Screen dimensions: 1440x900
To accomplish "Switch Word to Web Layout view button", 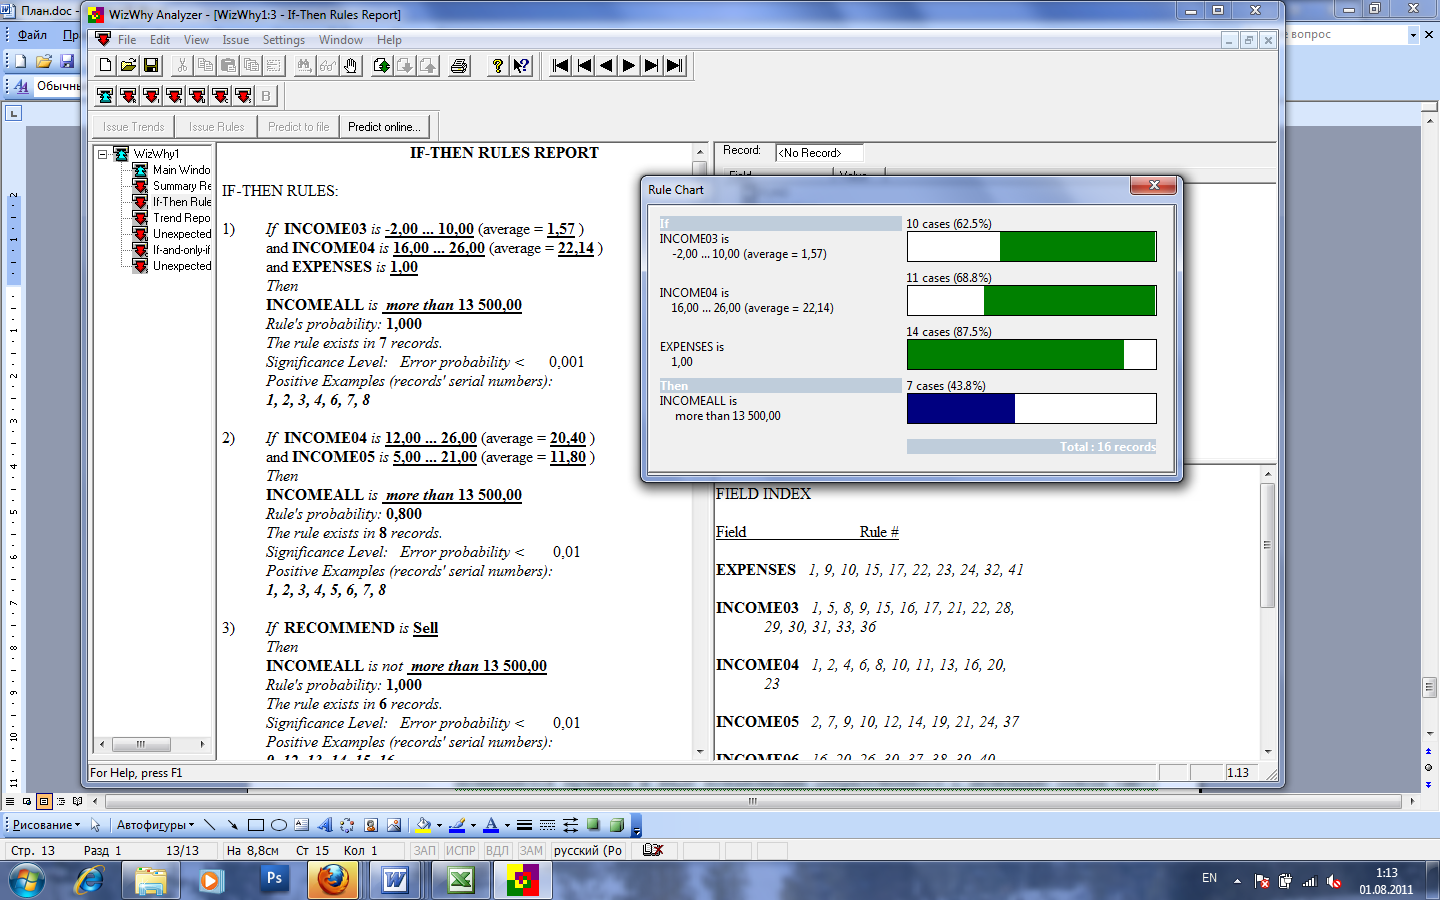I will click(x=27, y=801).
